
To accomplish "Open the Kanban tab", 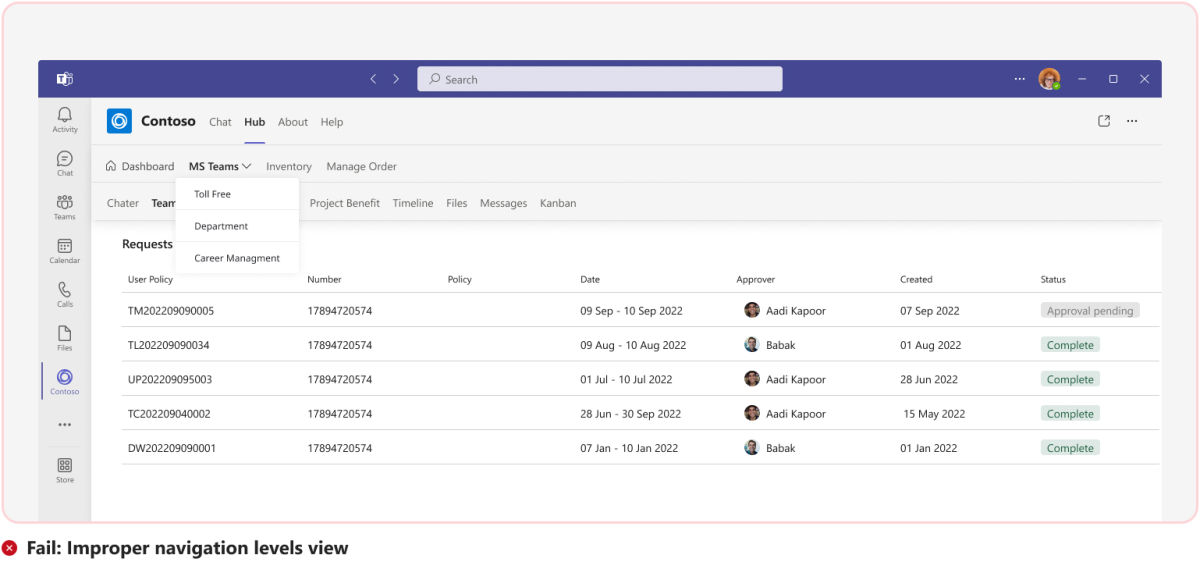I will [x=558, y=203].
